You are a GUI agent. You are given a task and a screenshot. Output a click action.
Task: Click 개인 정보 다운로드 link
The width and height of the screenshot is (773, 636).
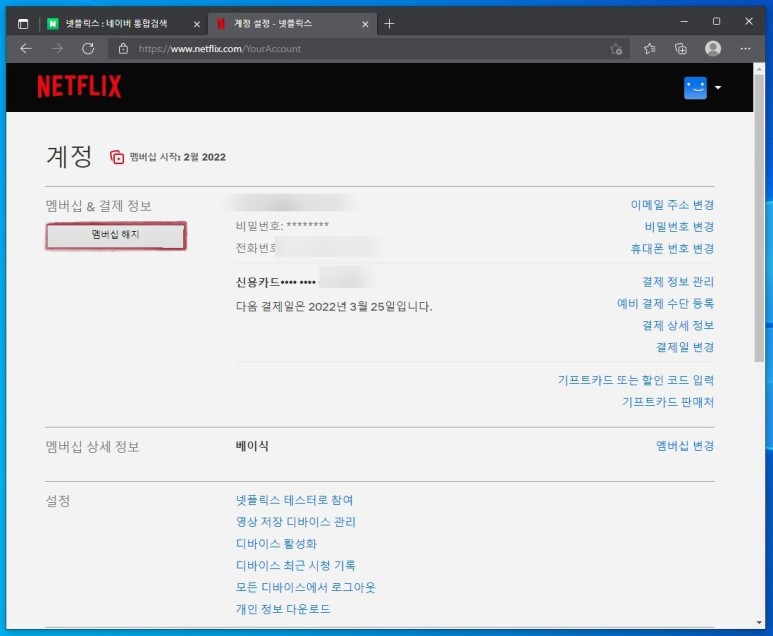[283, 609]
